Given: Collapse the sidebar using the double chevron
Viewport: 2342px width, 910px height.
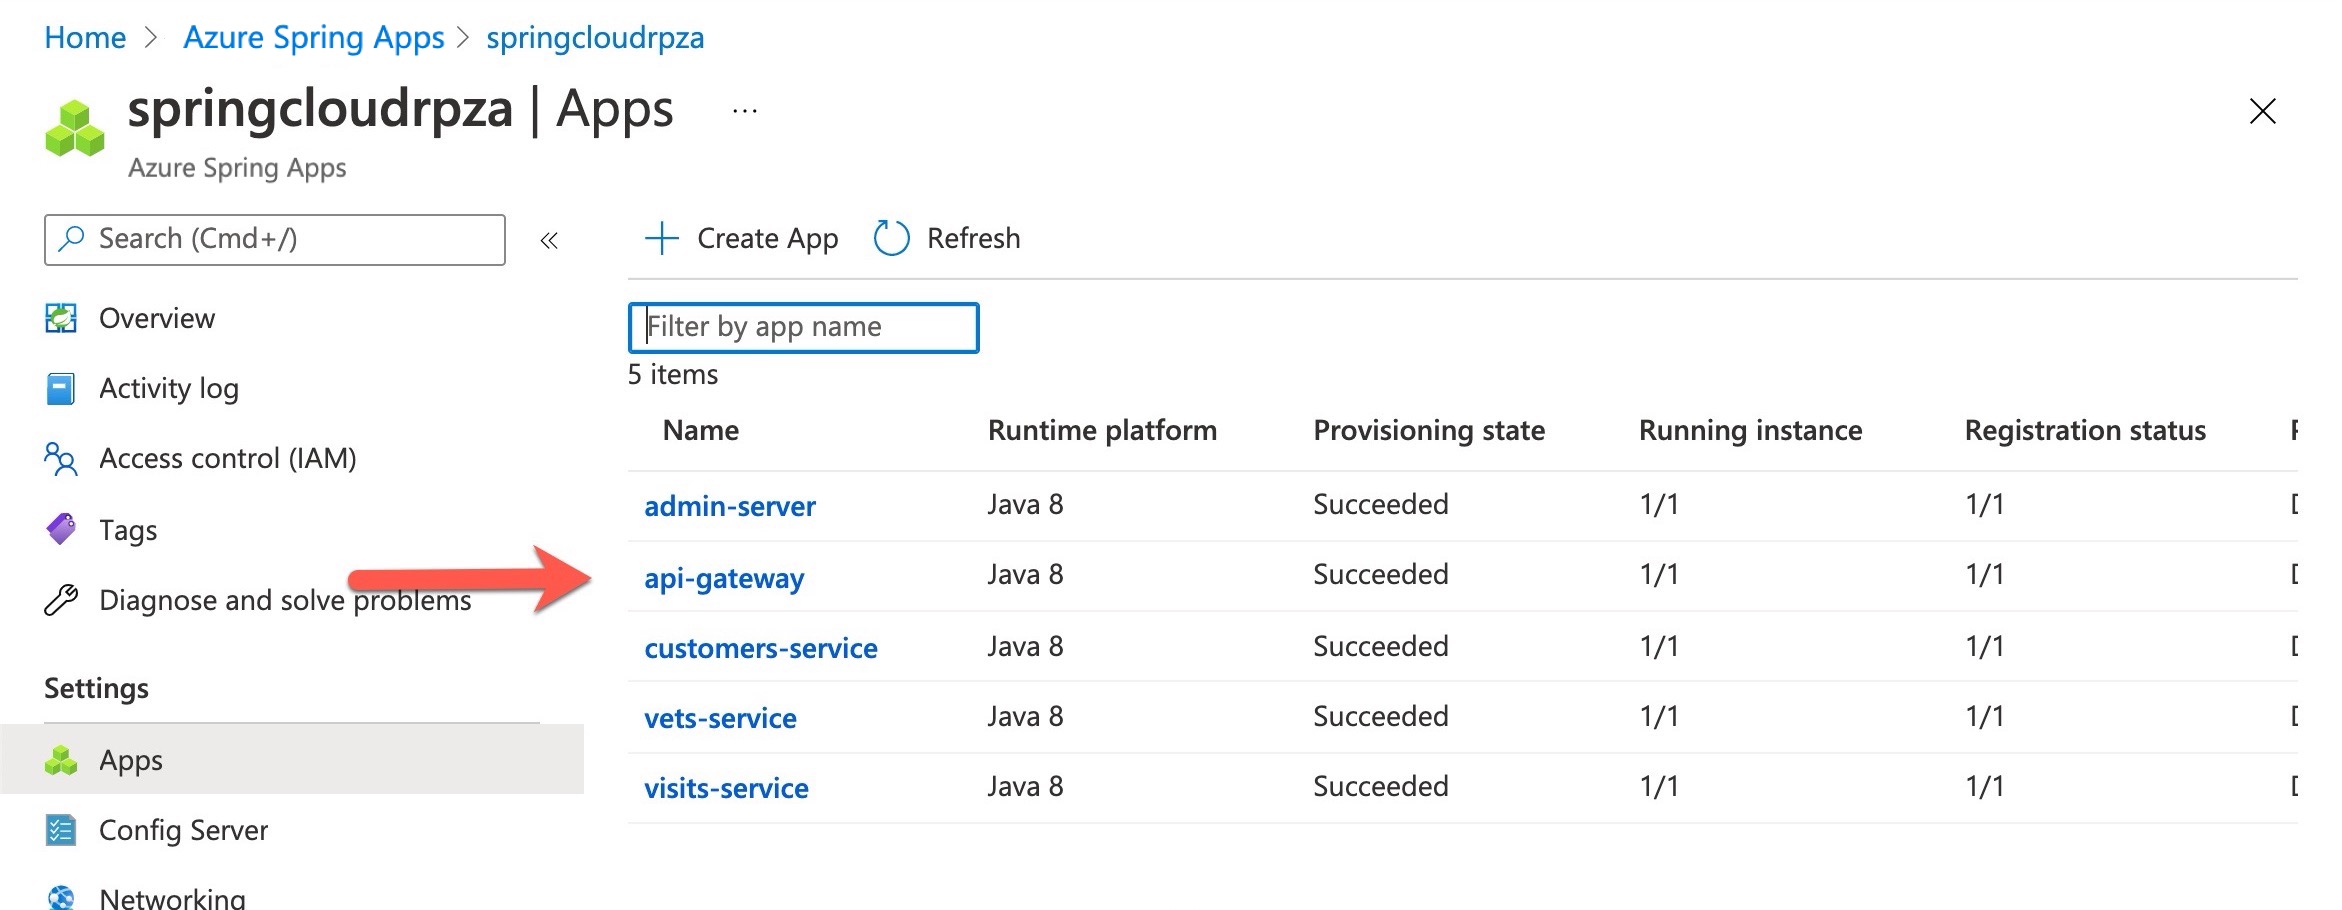Looking at the screenshot, I should (548, 240).
